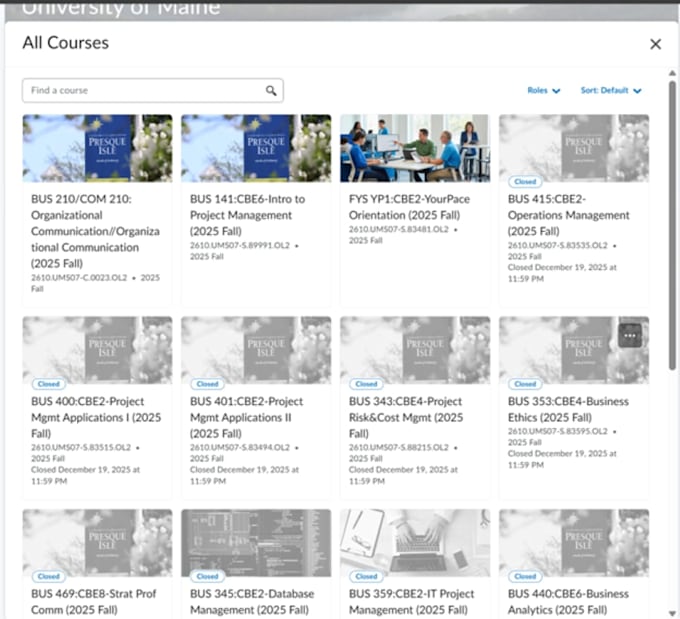Click code 2610.UMS07-S.89991.OL2 under BUS 141
The height and width of the screenshot is (619, 680).
240,245
